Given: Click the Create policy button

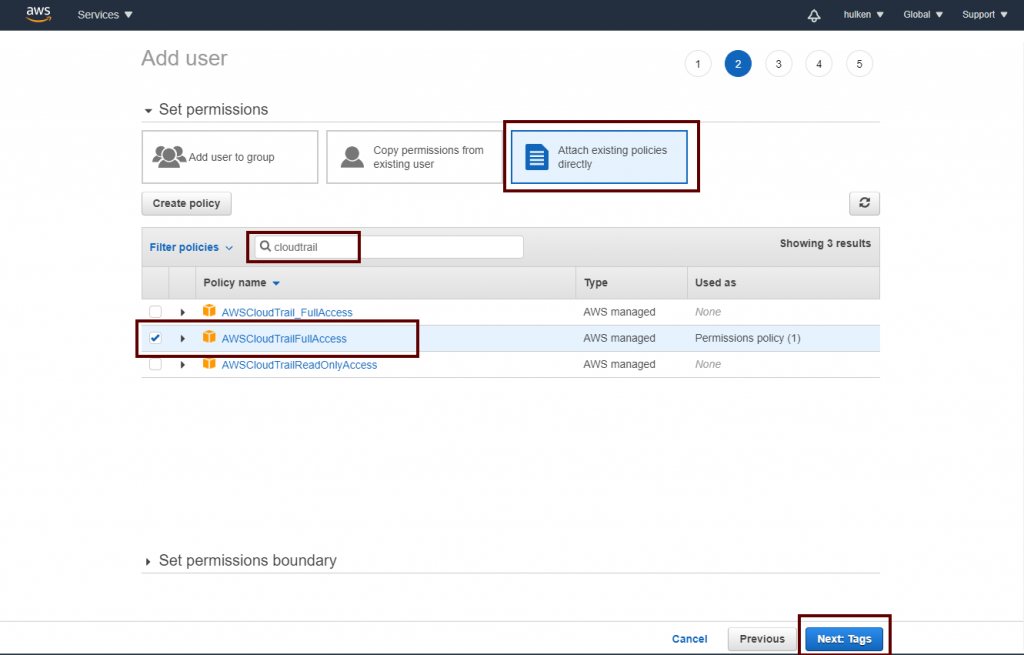Looking at the screenshot, I should tap(186, 203).
